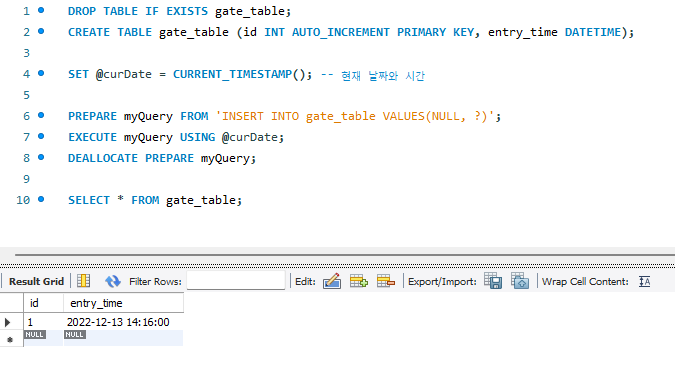675x366 pixels.
Task: Click DATETIME type in line 2
Action: (593, 32)
